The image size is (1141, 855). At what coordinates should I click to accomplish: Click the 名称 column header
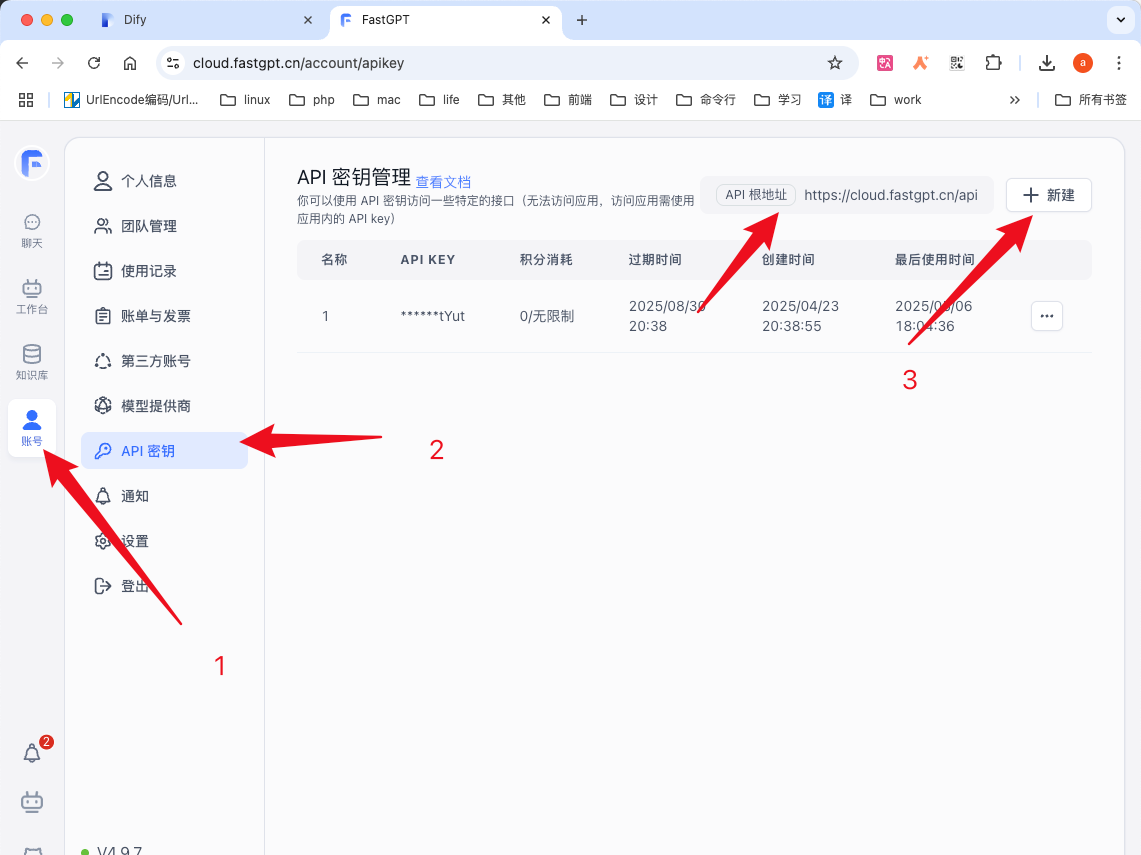click(x=334, y=260)
